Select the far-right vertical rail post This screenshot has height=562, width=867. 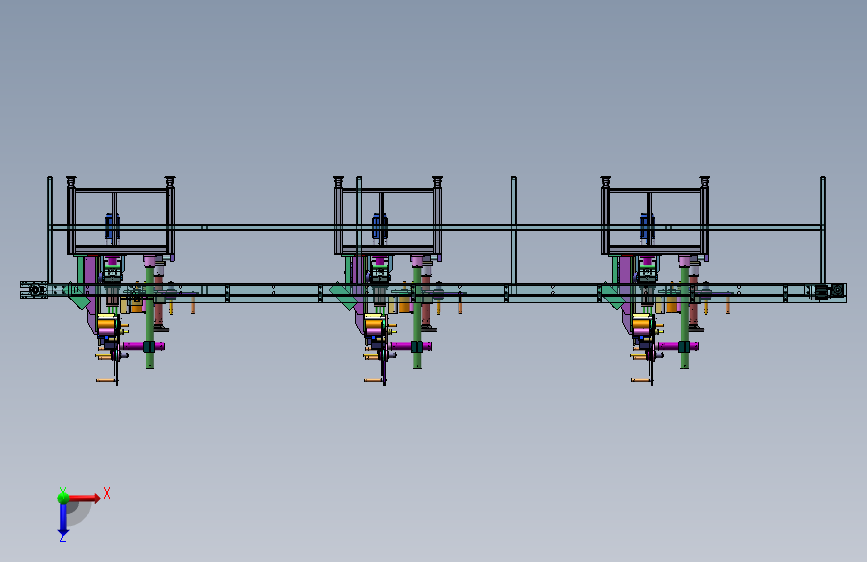(x=823, y=231)
